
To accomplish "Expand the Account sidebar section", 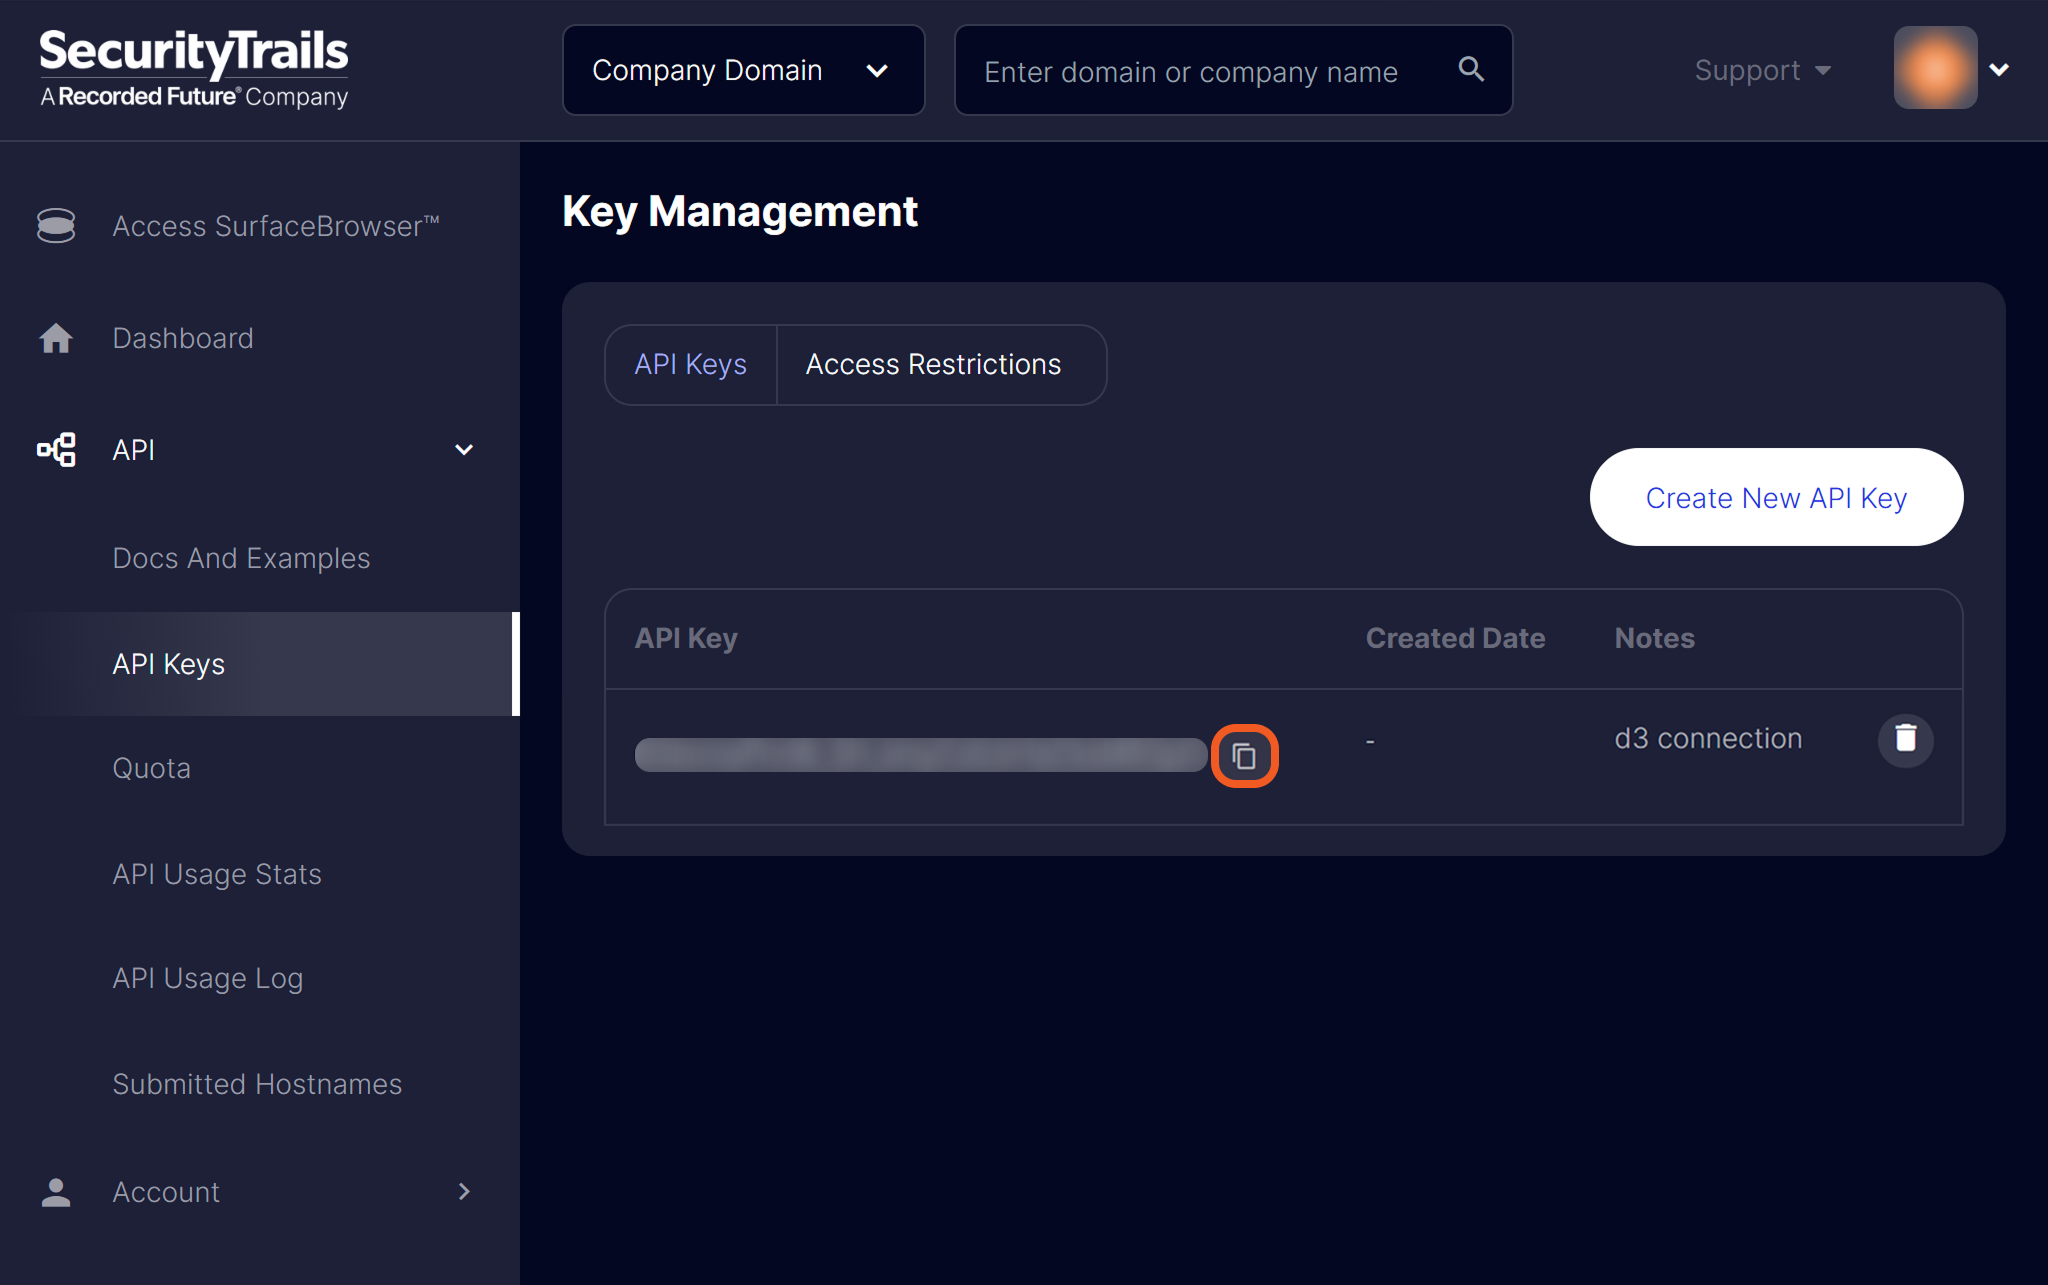I will 464,1192.
